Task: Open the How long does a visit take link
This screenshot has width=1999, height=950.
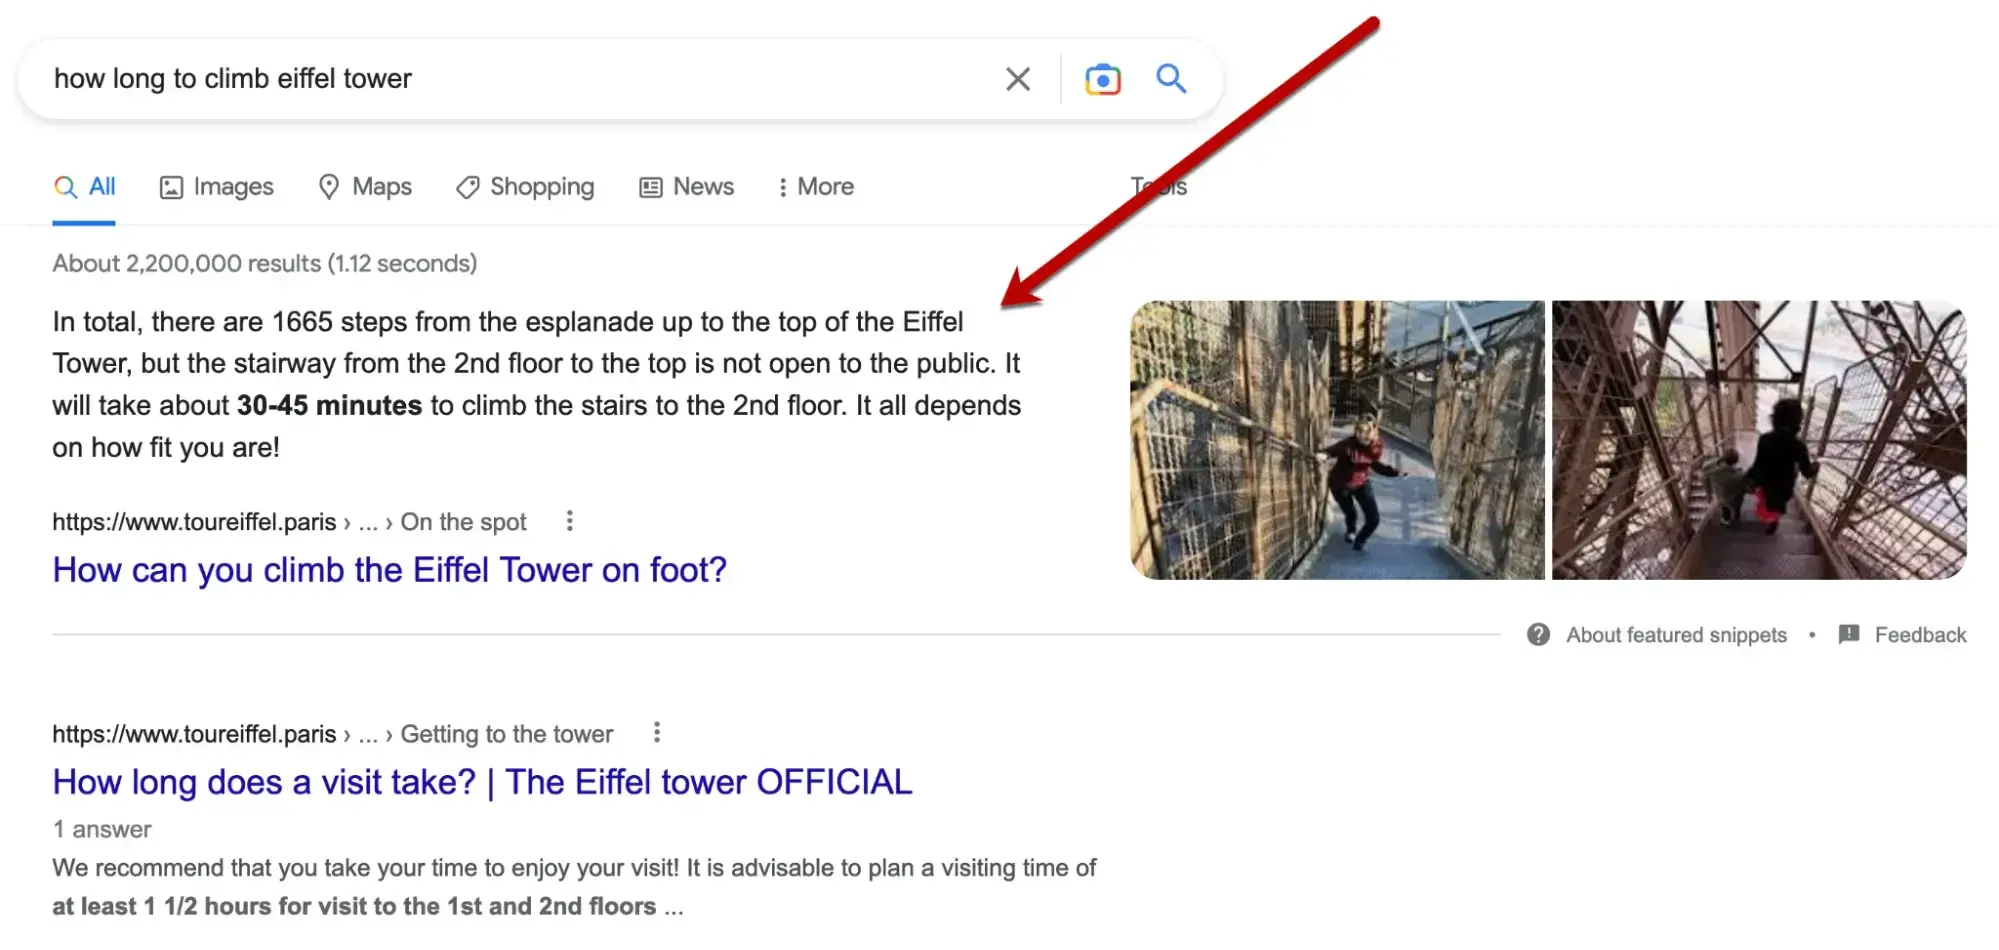Action: click(481, 782)
